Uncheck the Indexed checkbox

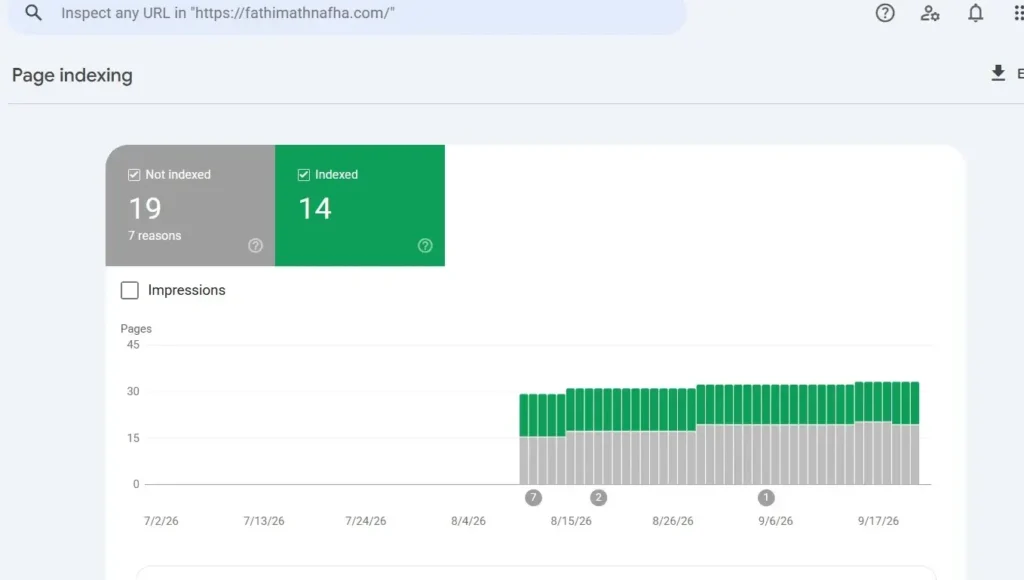pos(304,174)
